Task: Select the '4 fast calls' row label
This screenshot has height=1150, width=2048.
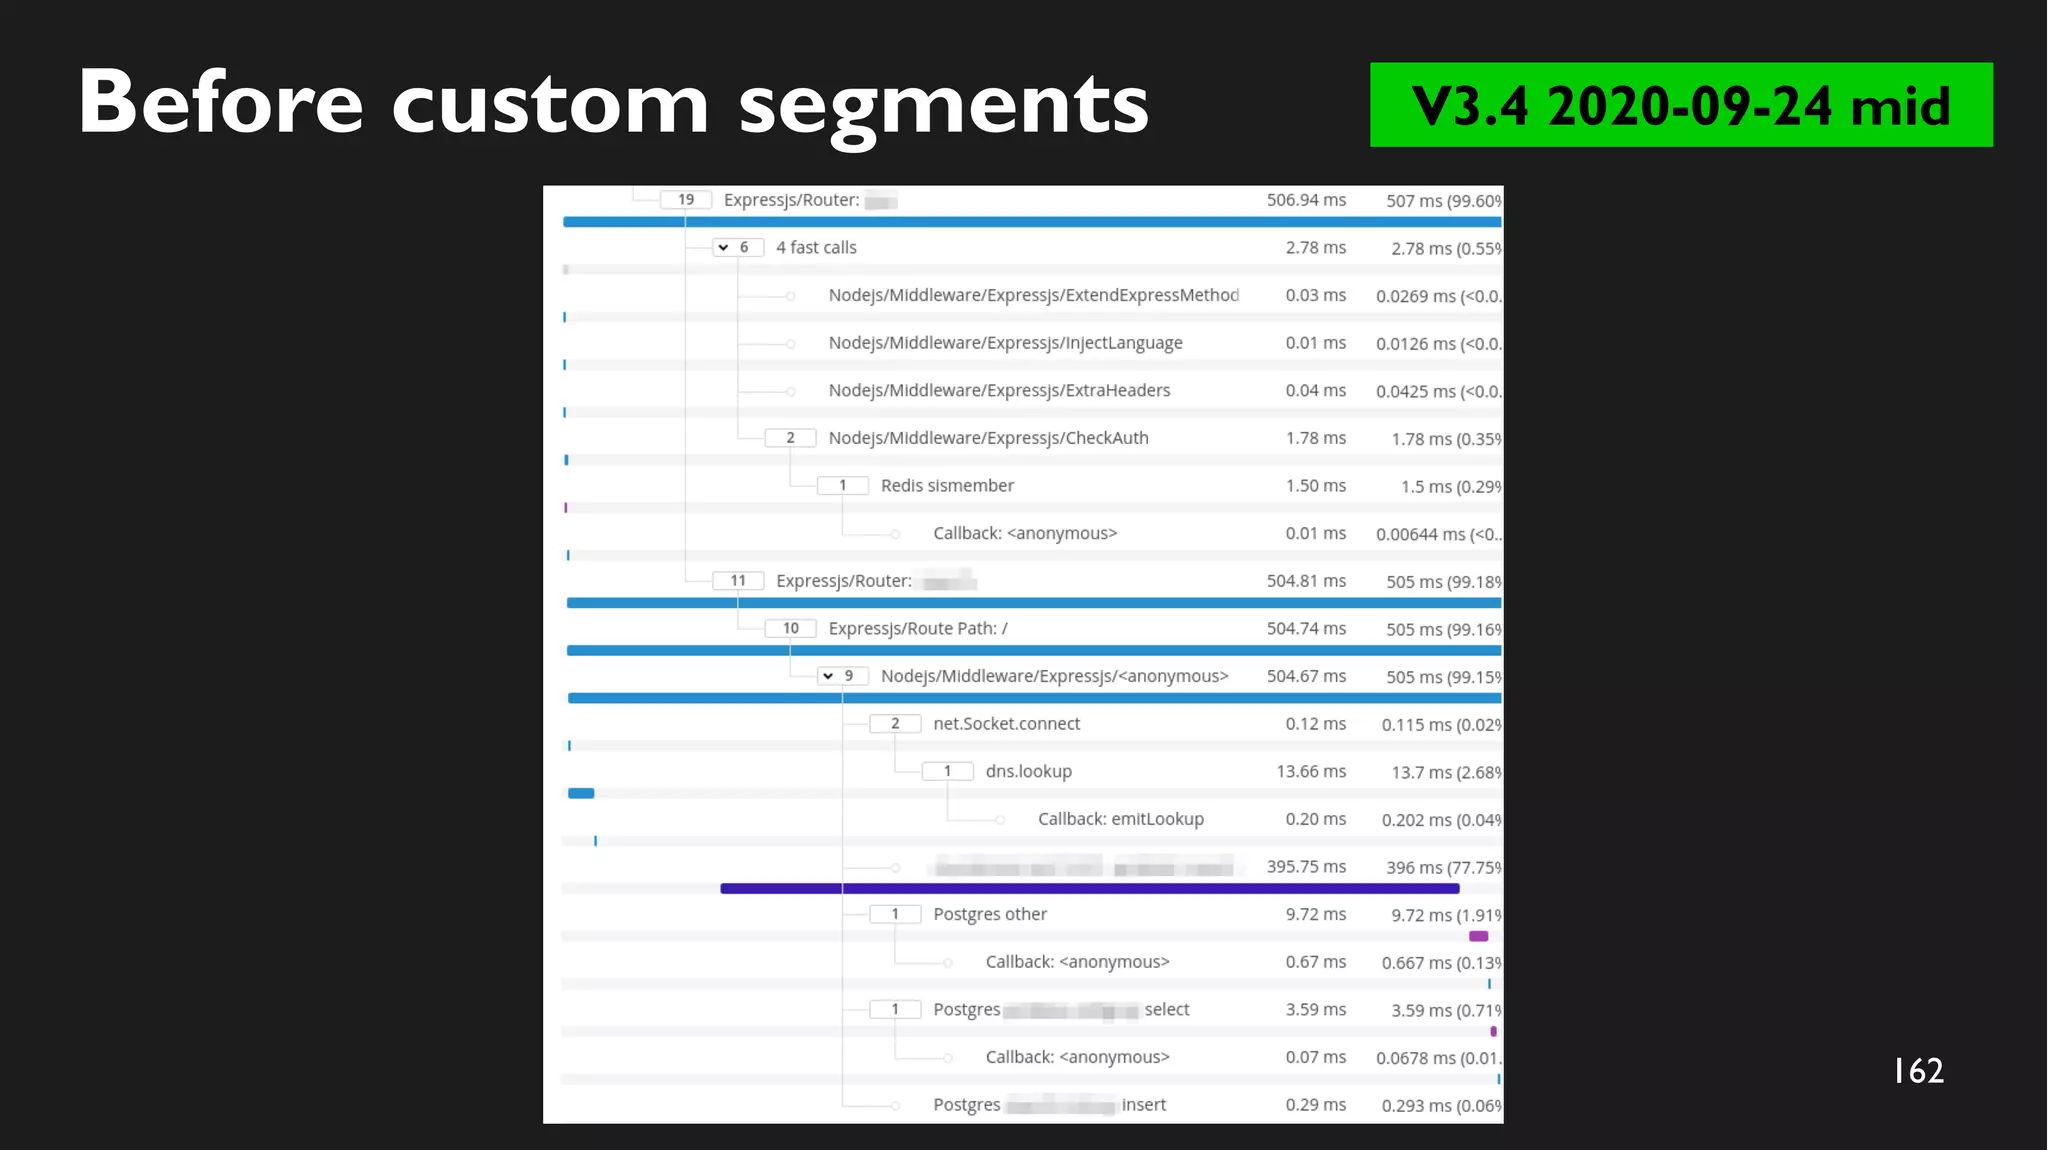Action: [816, 247]
